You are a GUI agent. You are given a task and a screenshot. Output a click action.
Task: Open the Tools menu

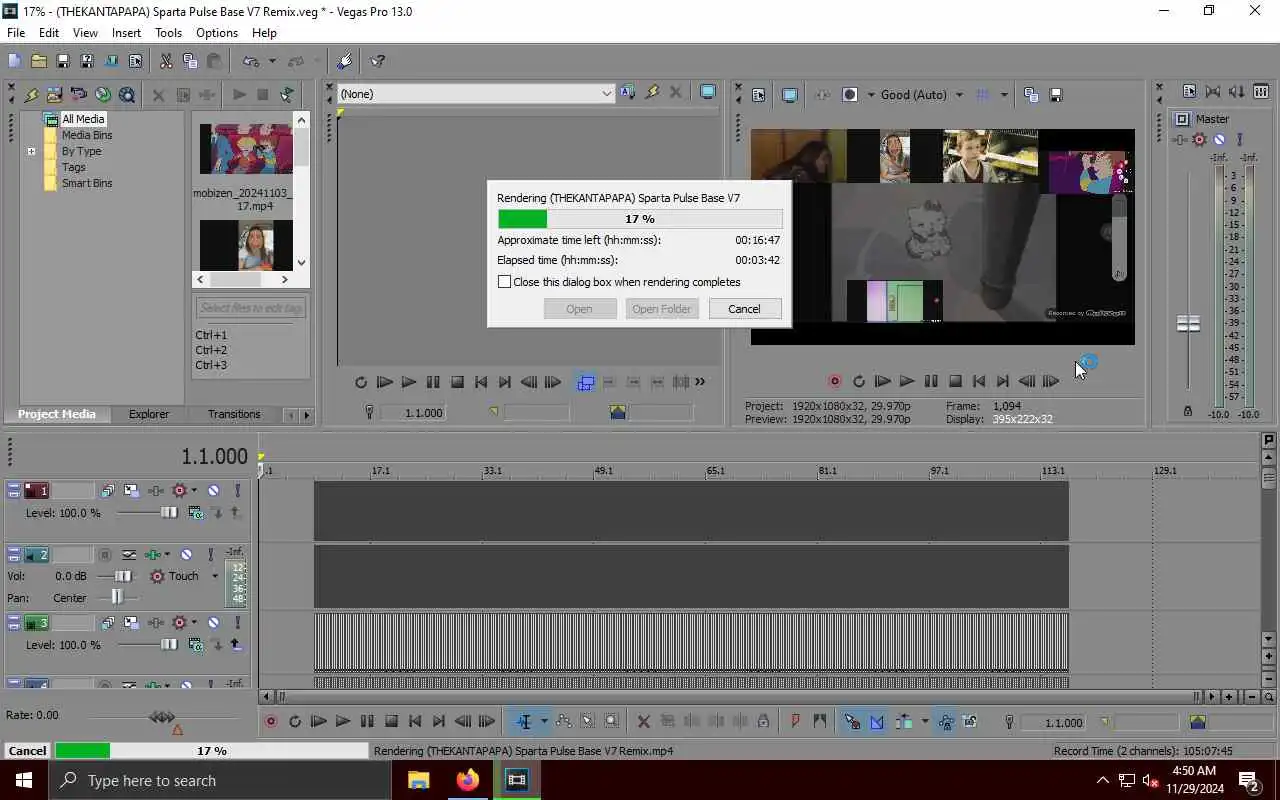(x=168, y=33)
